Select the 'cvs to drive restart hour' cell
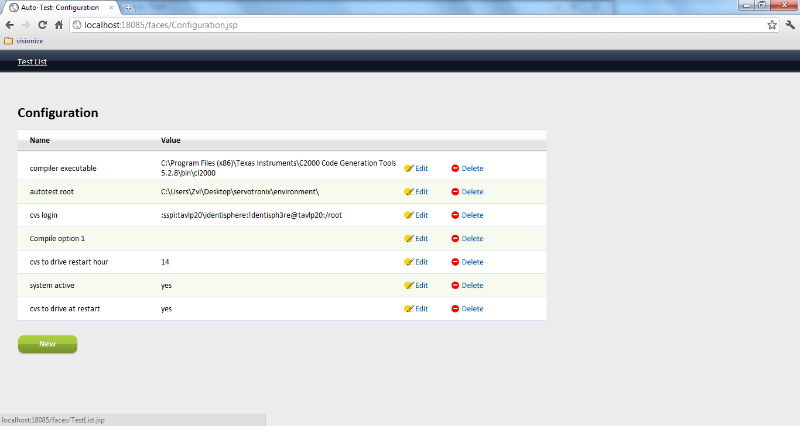This screenshot has height=426, width=800. click(x=69, y=262)
